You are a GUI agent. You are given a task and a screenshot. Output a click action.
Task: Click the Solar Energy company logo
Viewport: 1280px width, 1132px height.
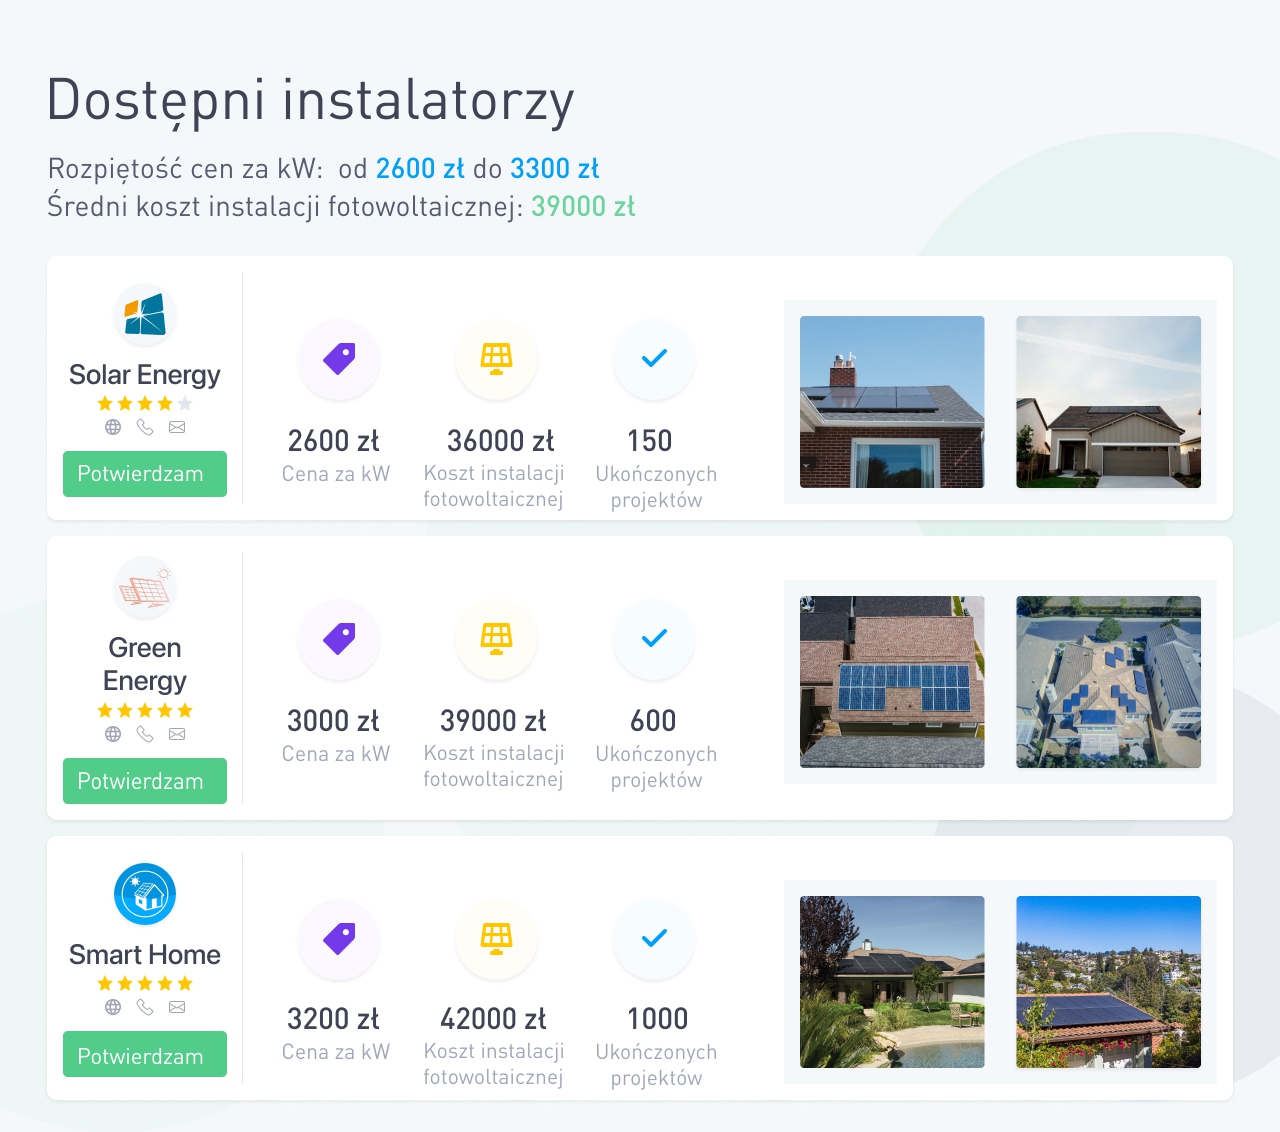click(x=144, y=315)
